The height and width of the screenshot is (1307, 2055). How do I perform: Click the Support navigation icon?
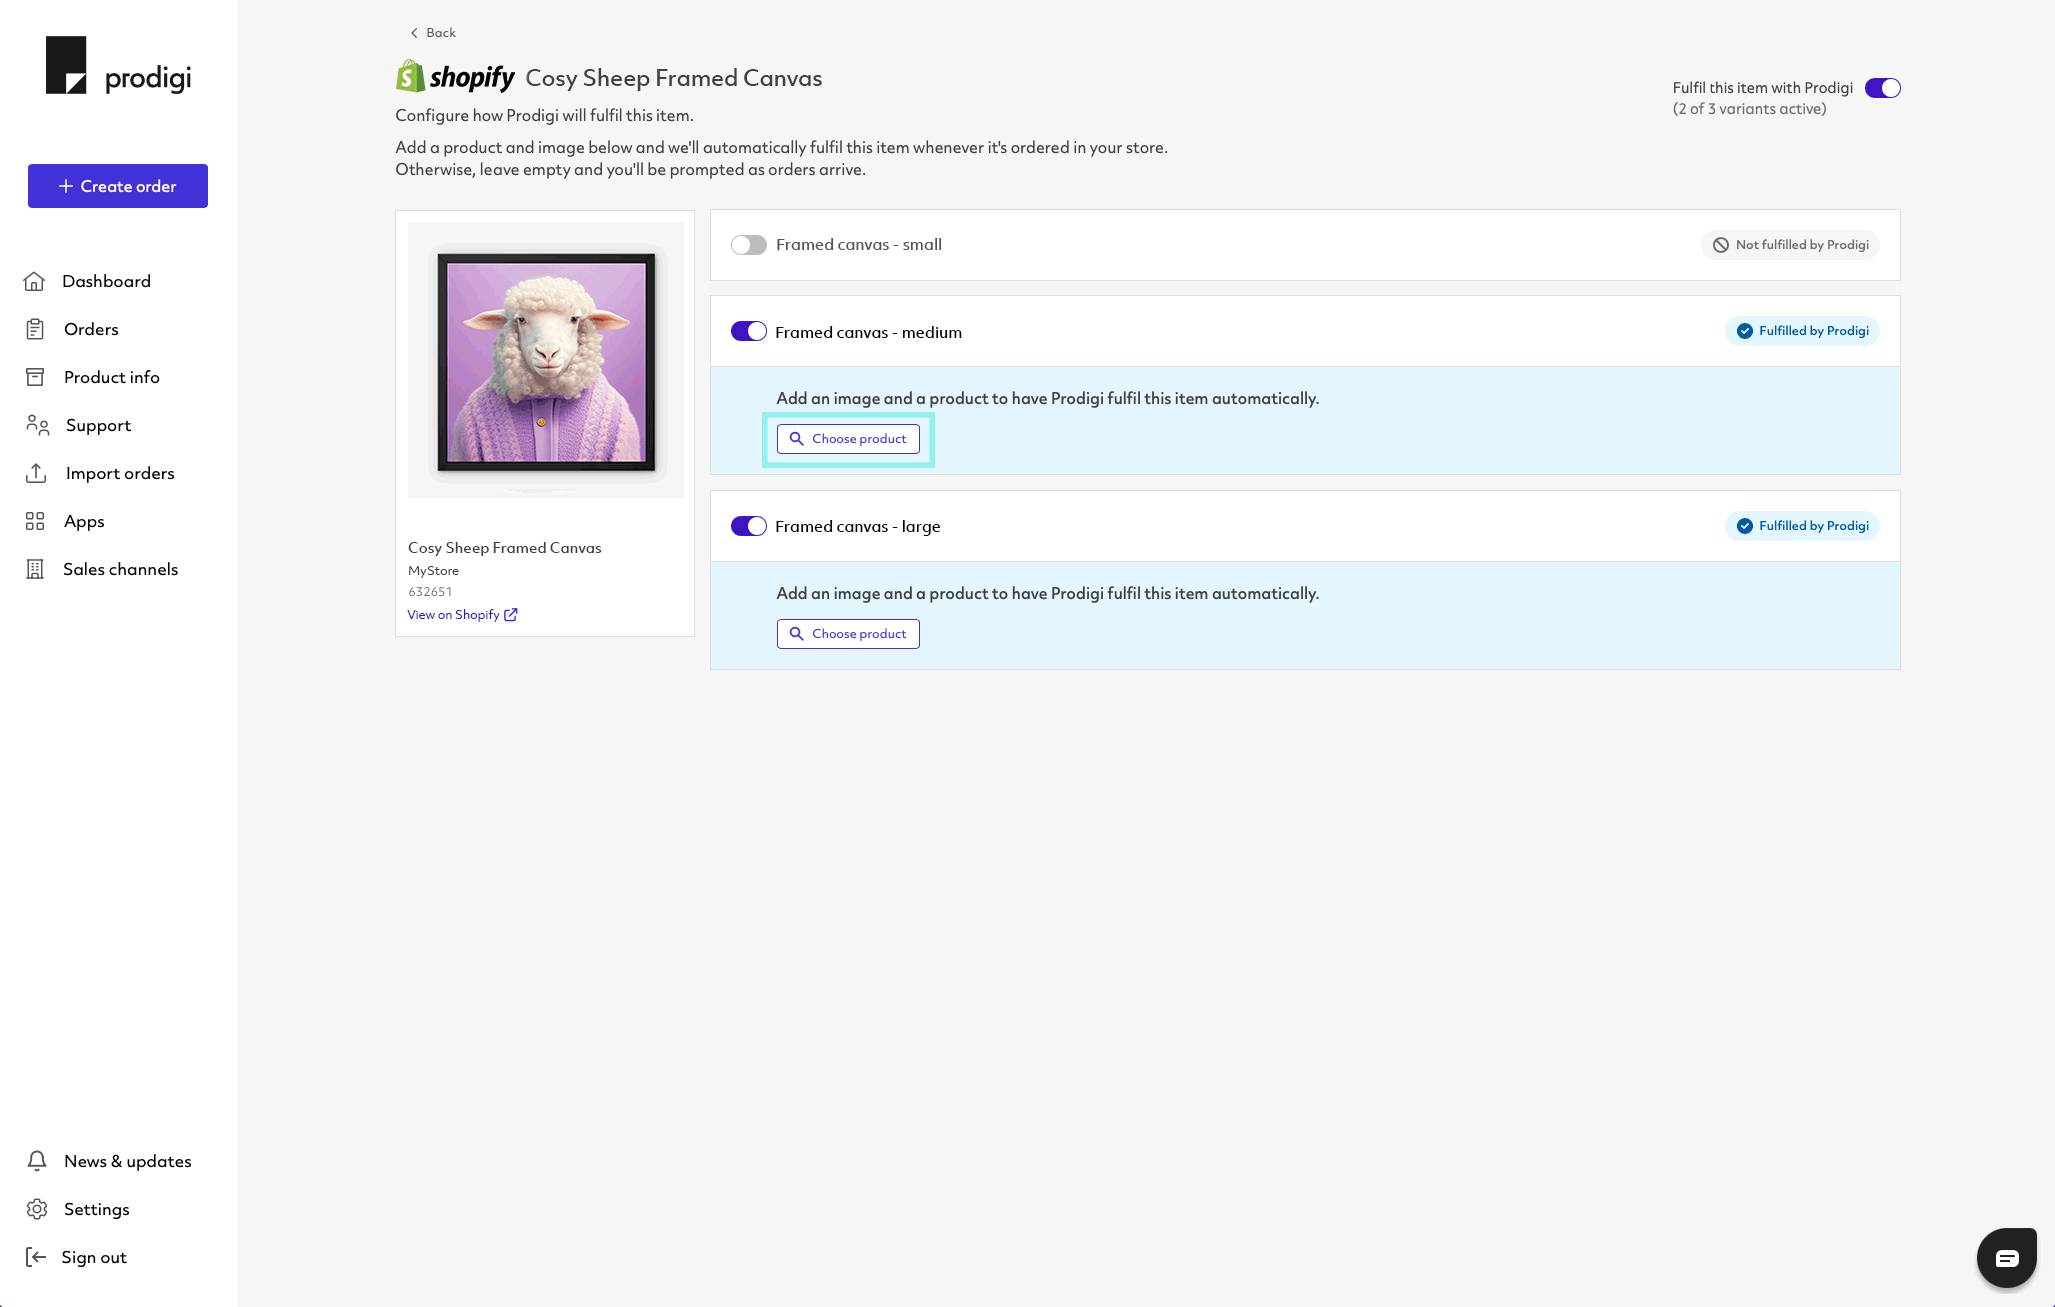36,424
